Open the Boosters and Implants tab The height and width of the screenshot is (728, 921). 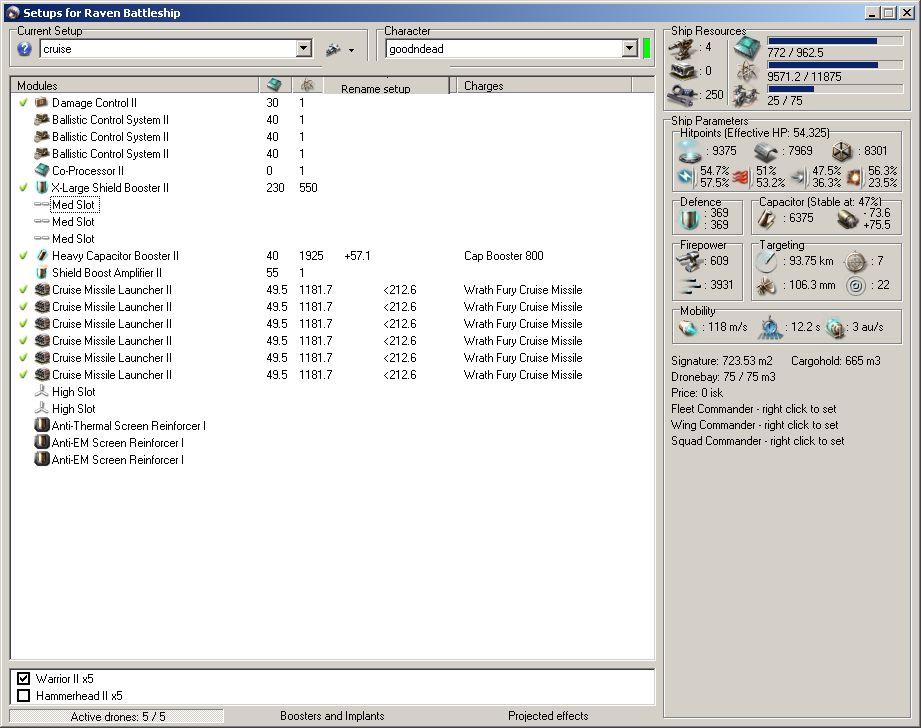(x=332, y=716)
